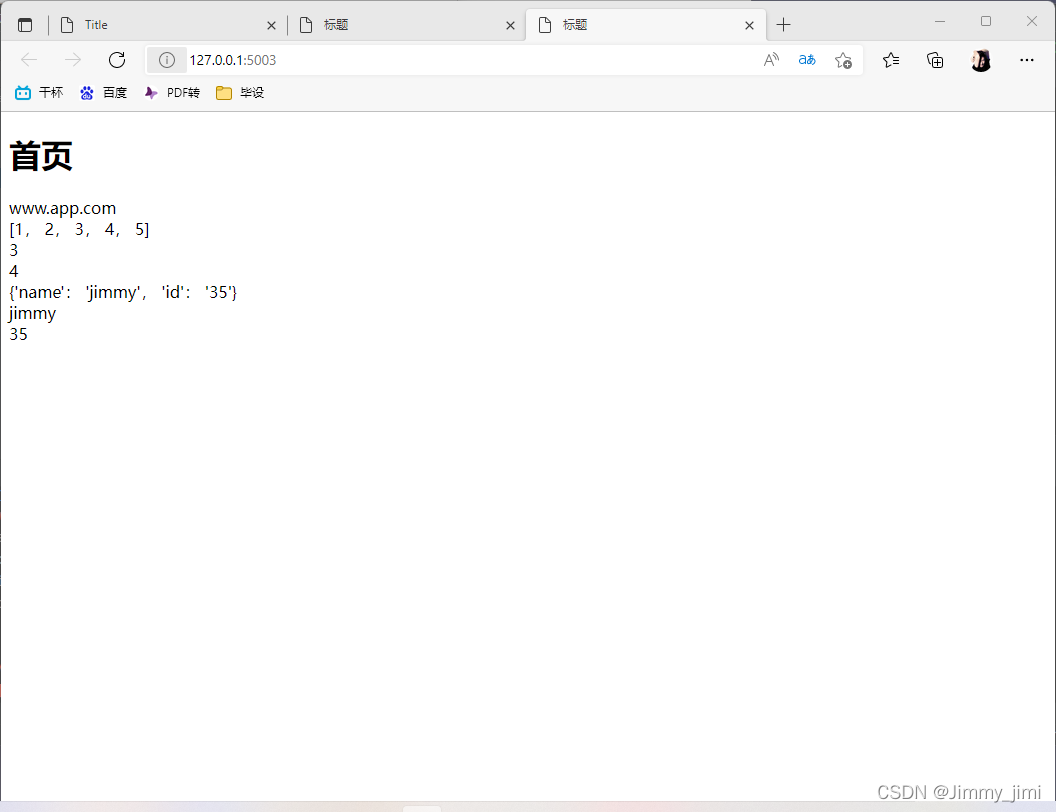Image resolution: width=1056 pixels, height=812 pixels.
Task: View site information icon
Action: click(167, 60)
